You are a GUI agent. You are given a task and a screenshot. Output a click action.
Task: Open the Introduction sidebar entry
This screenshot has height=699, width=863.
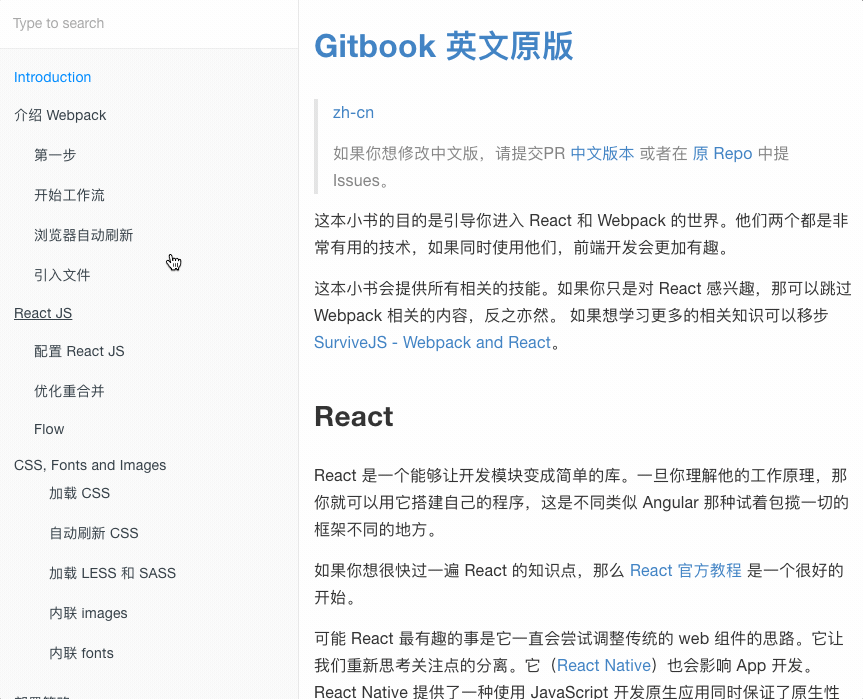53,77
